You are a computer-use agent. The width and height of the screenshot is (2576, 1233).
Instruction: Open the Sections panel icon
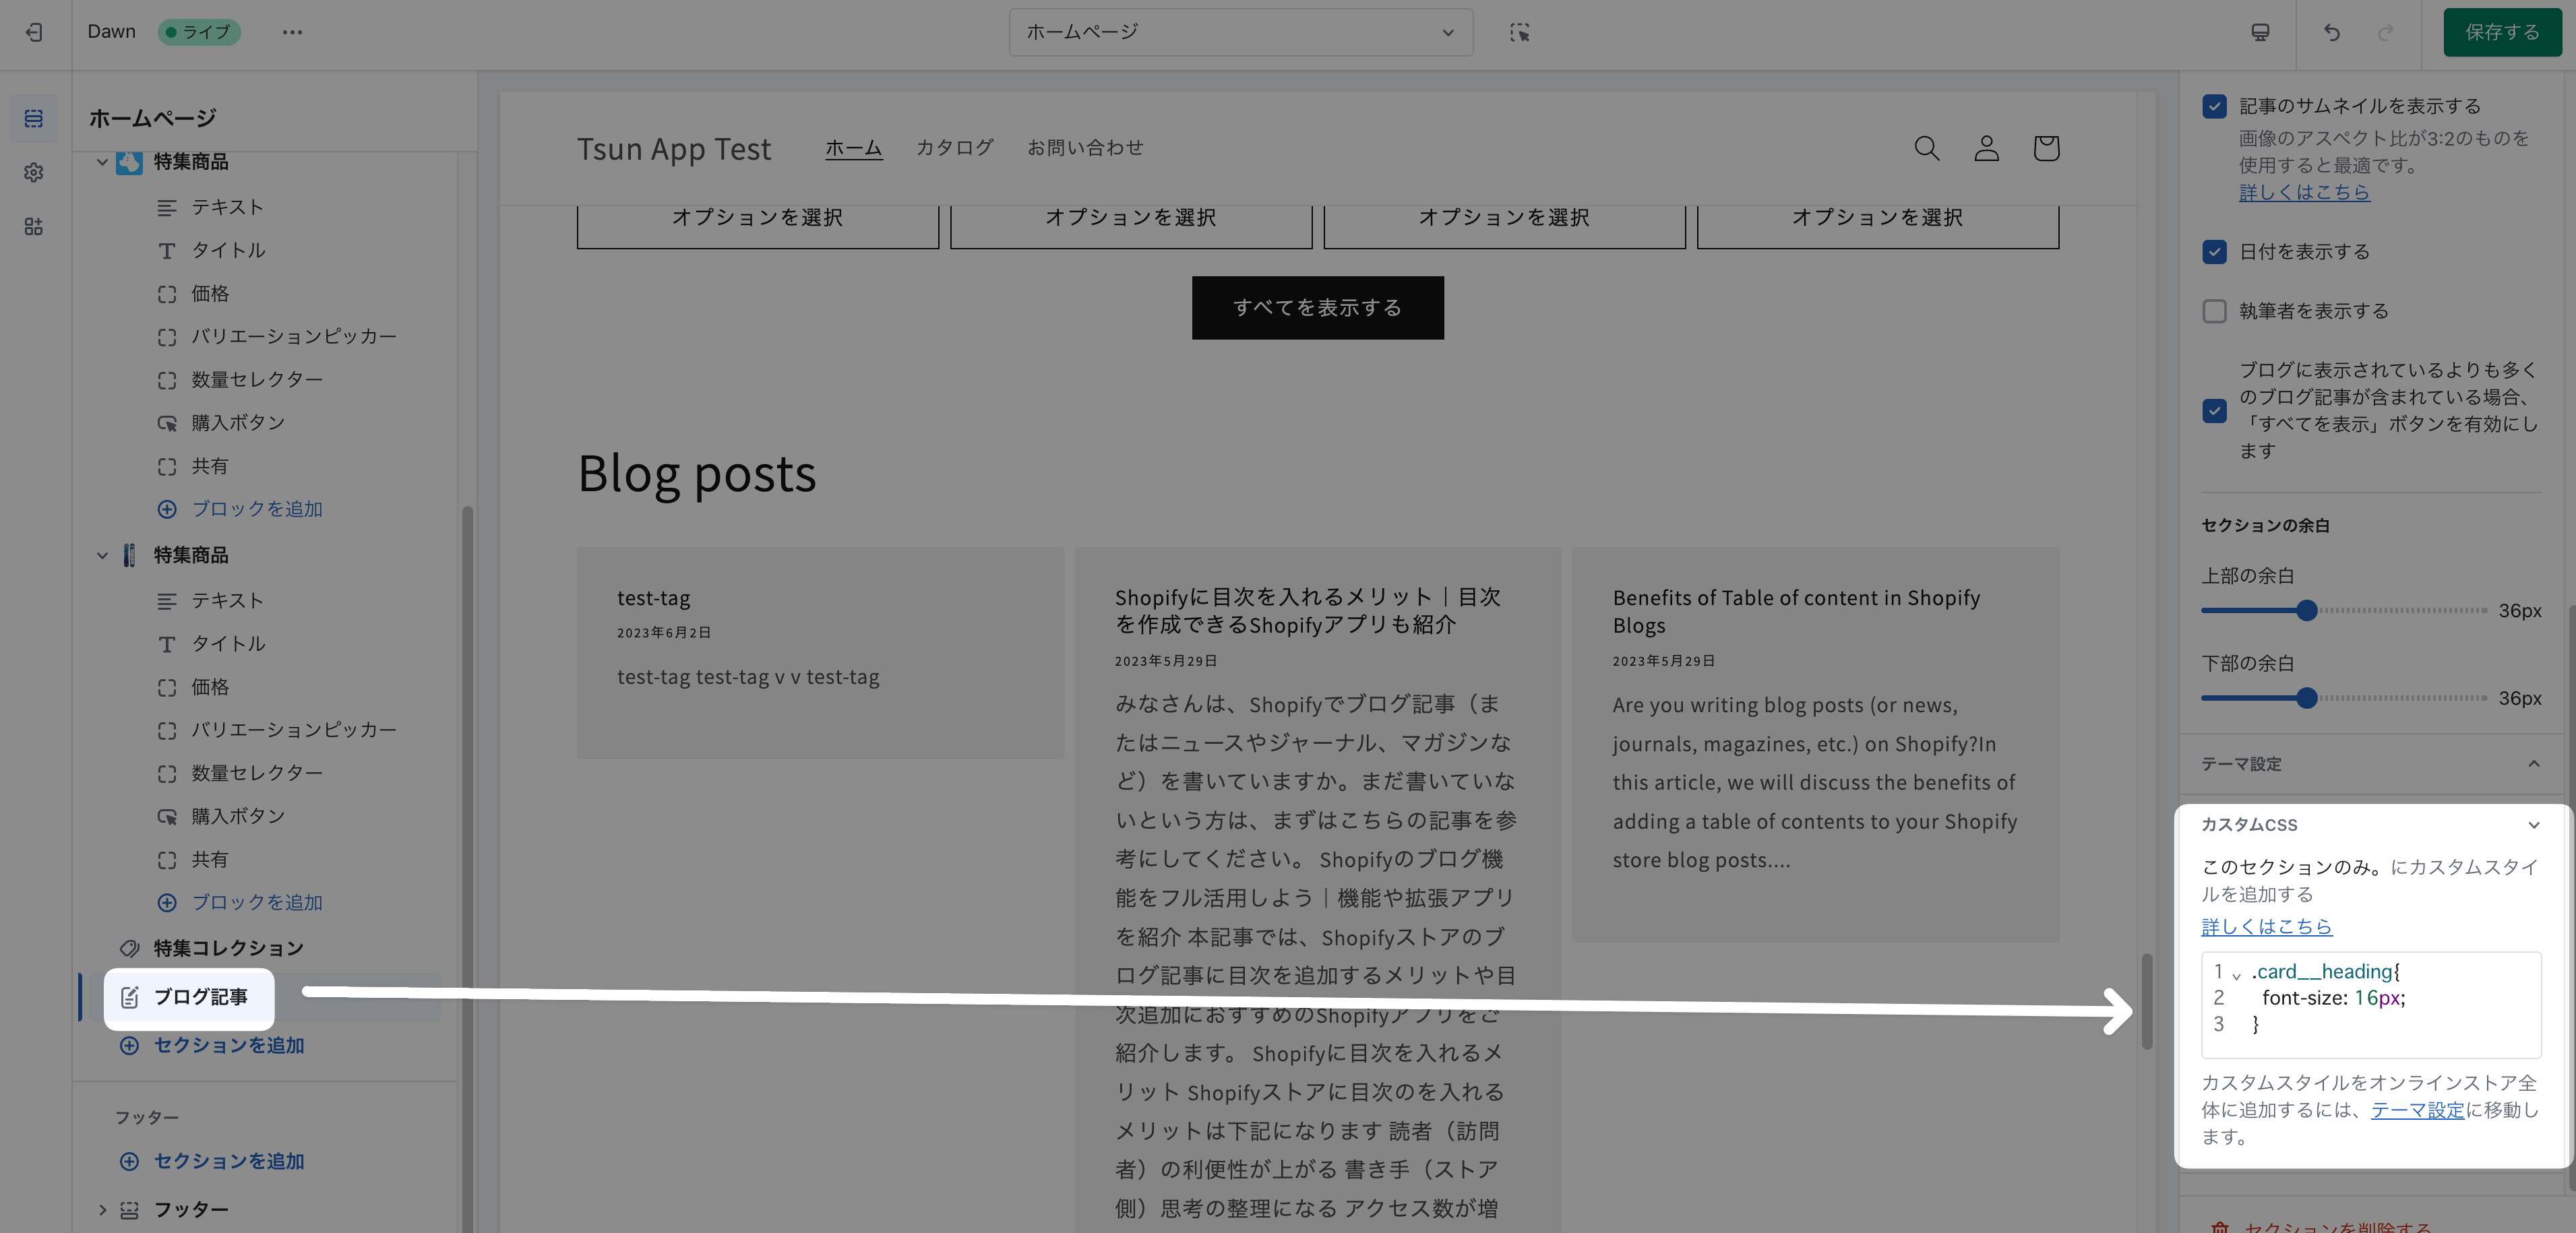coord(34,119)
